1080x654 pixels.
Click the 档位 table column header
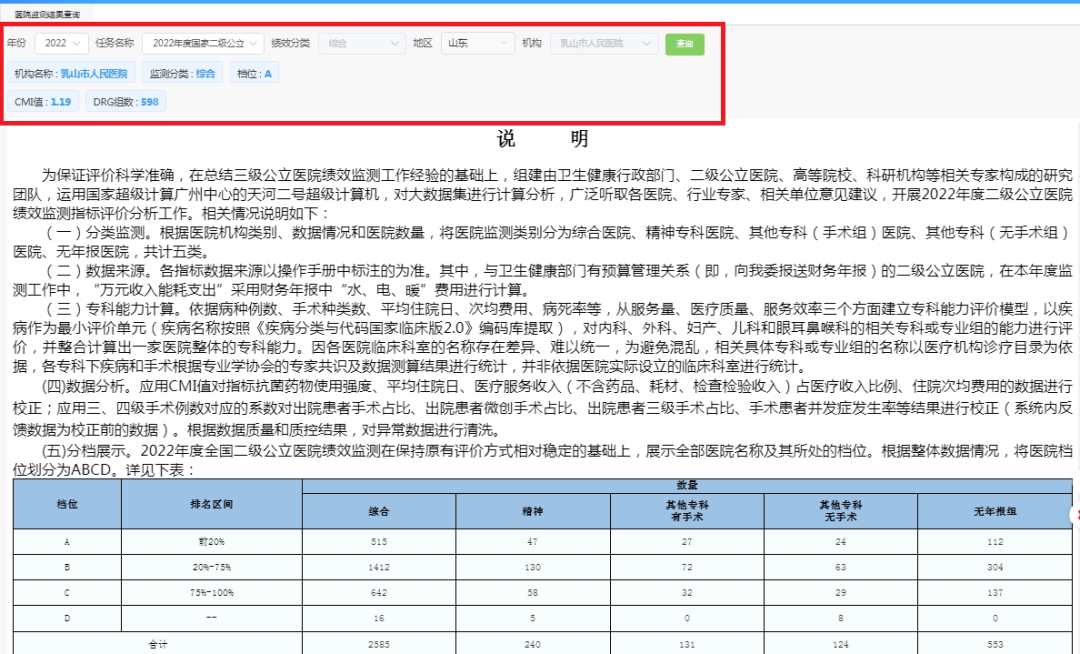(x=67, y=504)
